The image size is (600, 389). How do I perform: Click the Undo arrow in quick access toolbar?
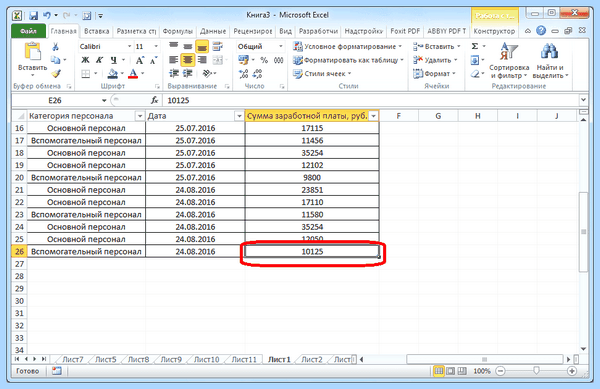pos(47,15)
